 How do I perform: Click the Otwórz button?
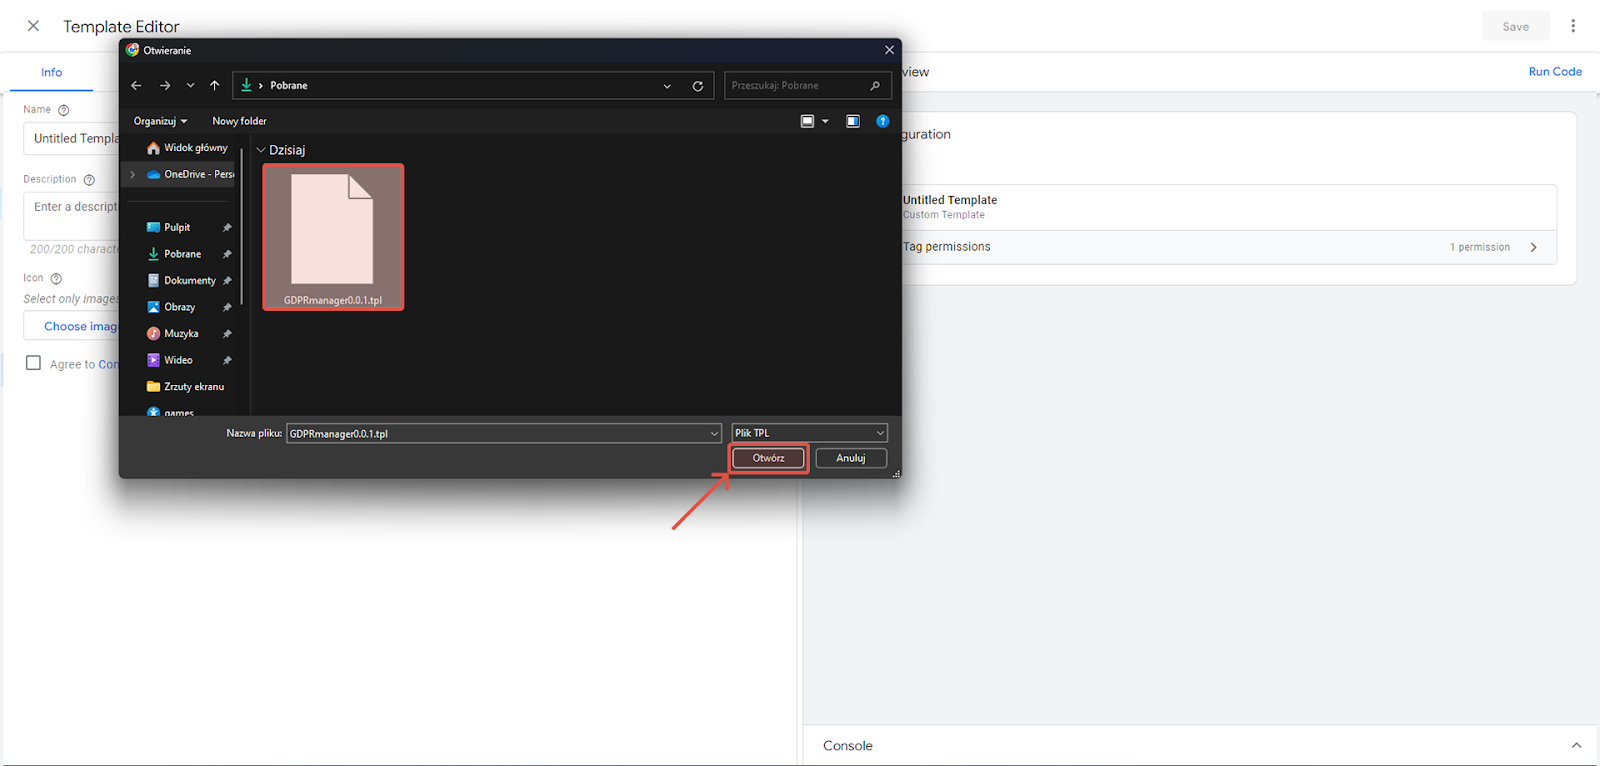768,458
